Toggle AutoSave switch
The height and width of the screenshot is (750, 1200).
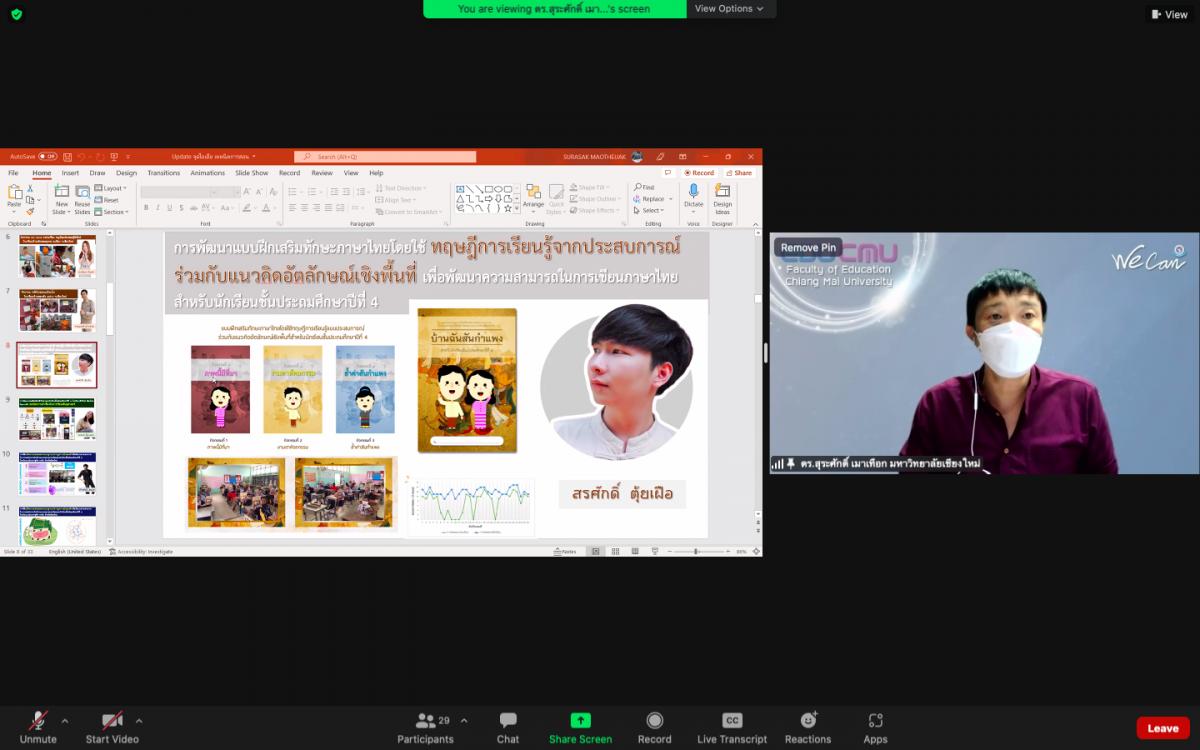(47, 157)
